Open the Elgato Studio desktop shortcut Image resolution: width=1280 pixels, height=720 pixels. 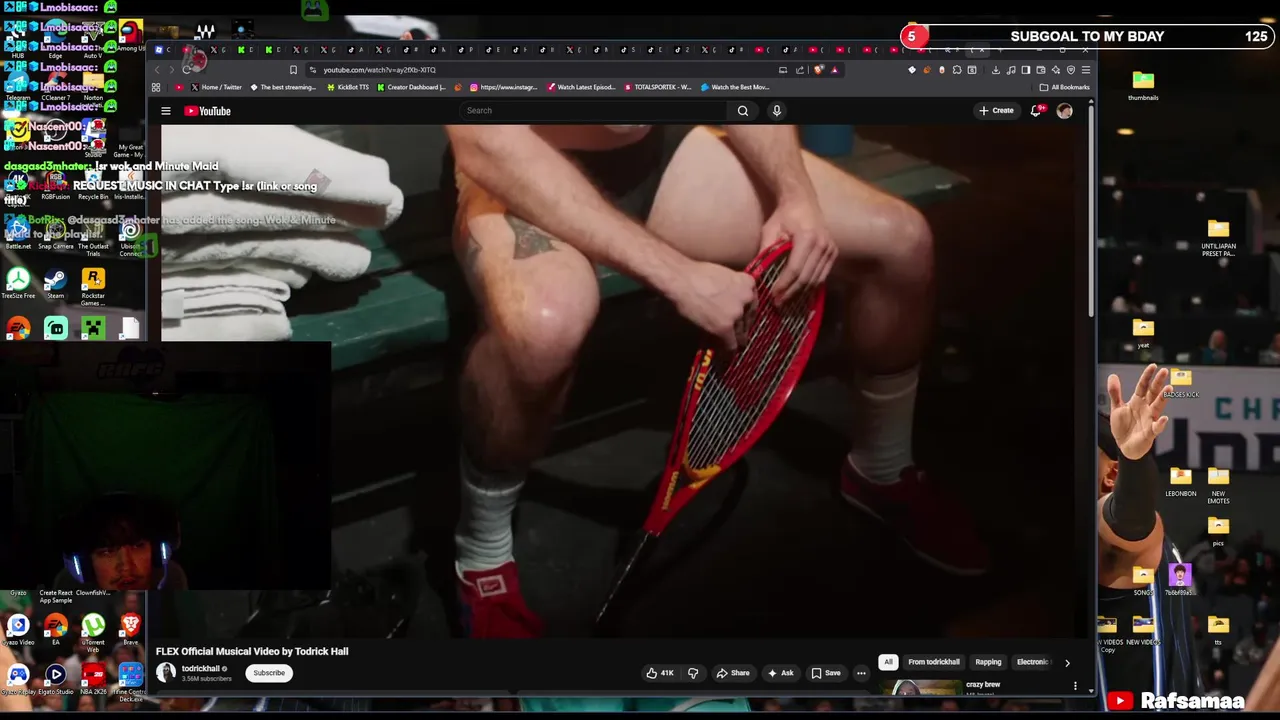click(55, 679)
